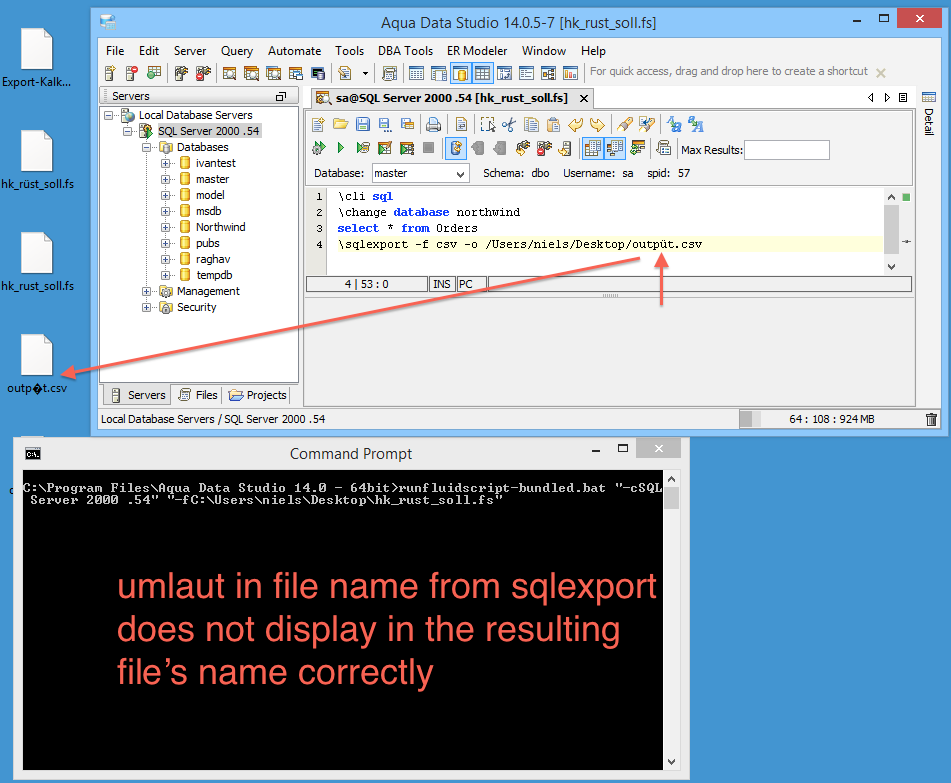This screenshot has height=783, width=951.
Task: Click the query editor vertical scrollbar
Action: 891,231
